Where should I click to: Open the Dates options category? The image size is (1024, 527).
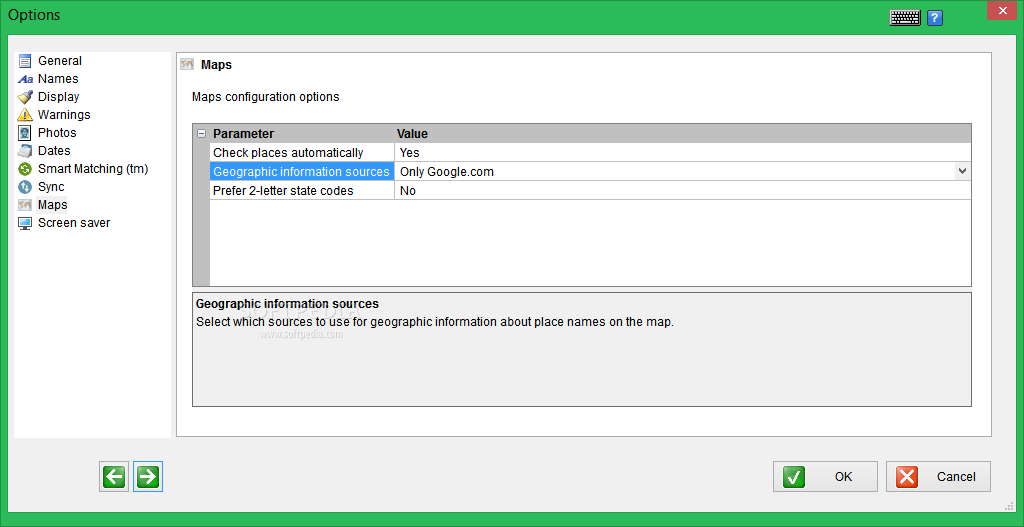54,151
